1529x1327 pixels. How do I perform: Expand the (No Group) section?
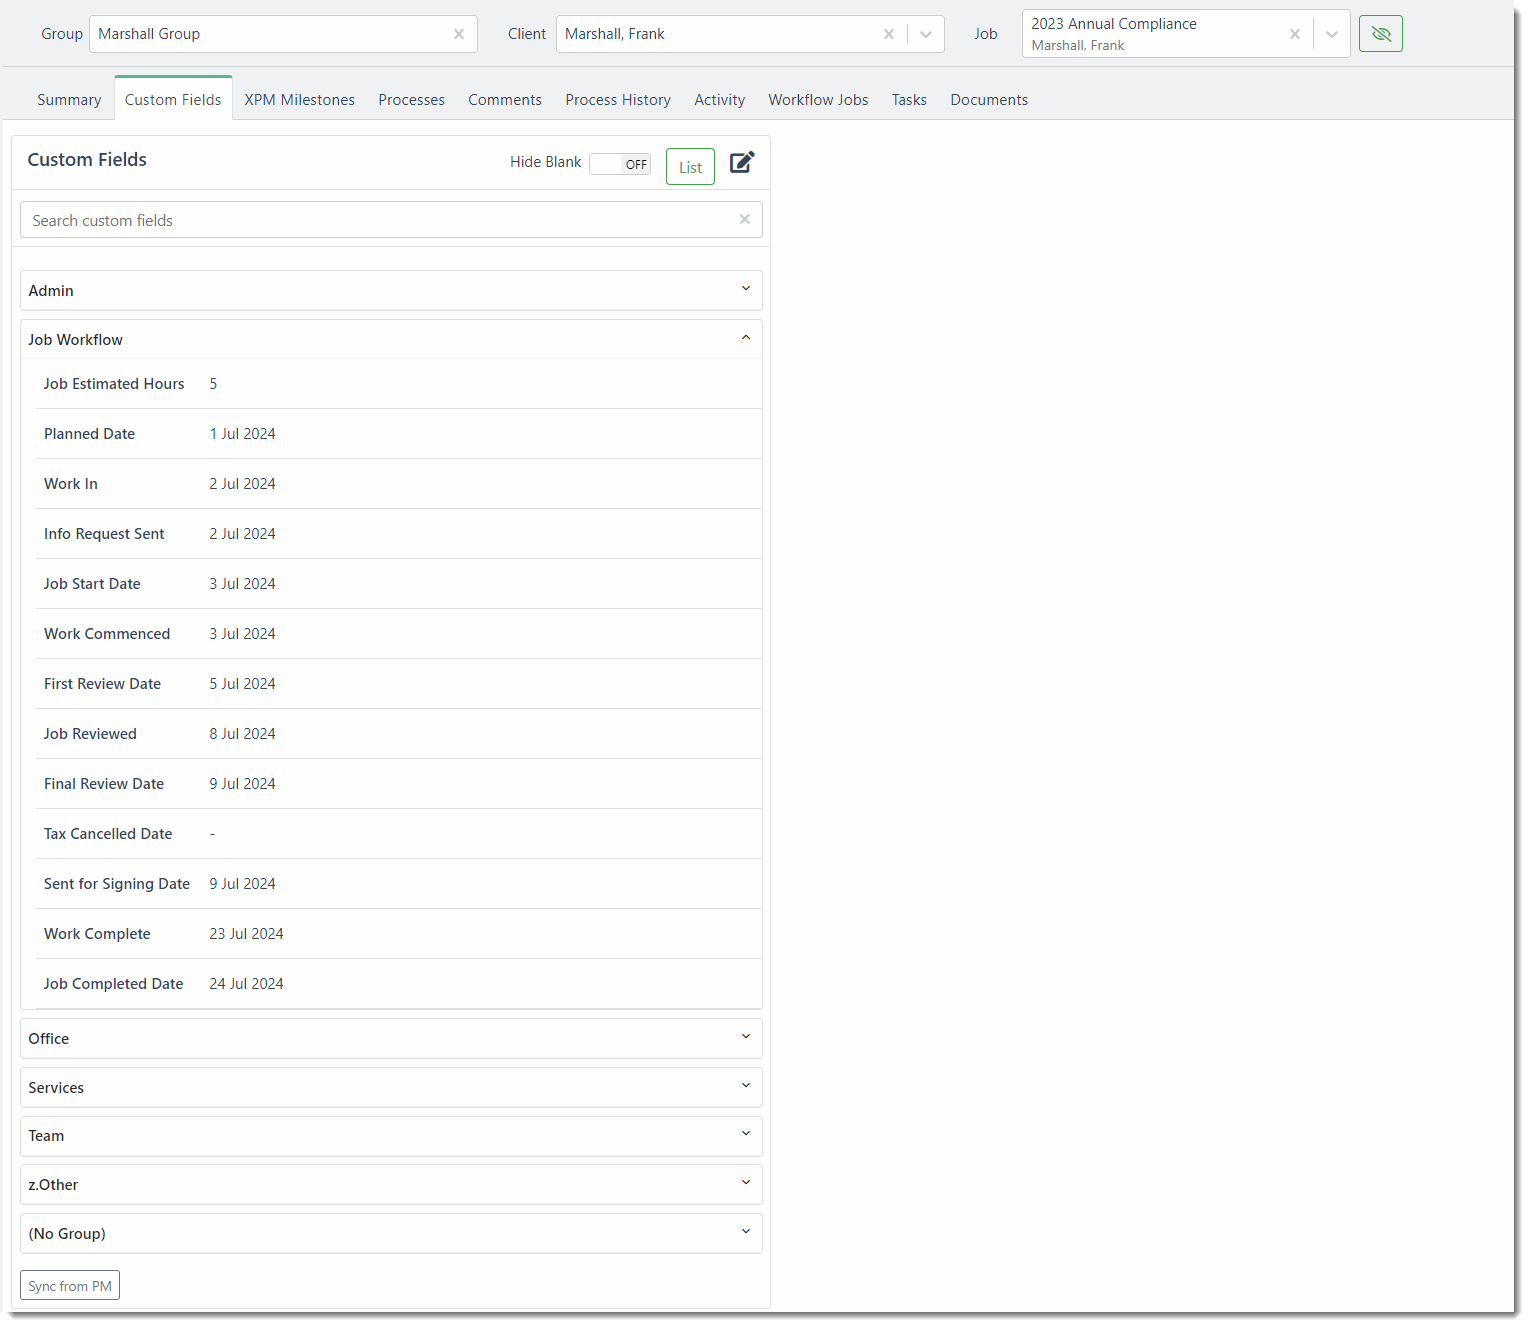pyautogui.click(x=391, y=1233)
